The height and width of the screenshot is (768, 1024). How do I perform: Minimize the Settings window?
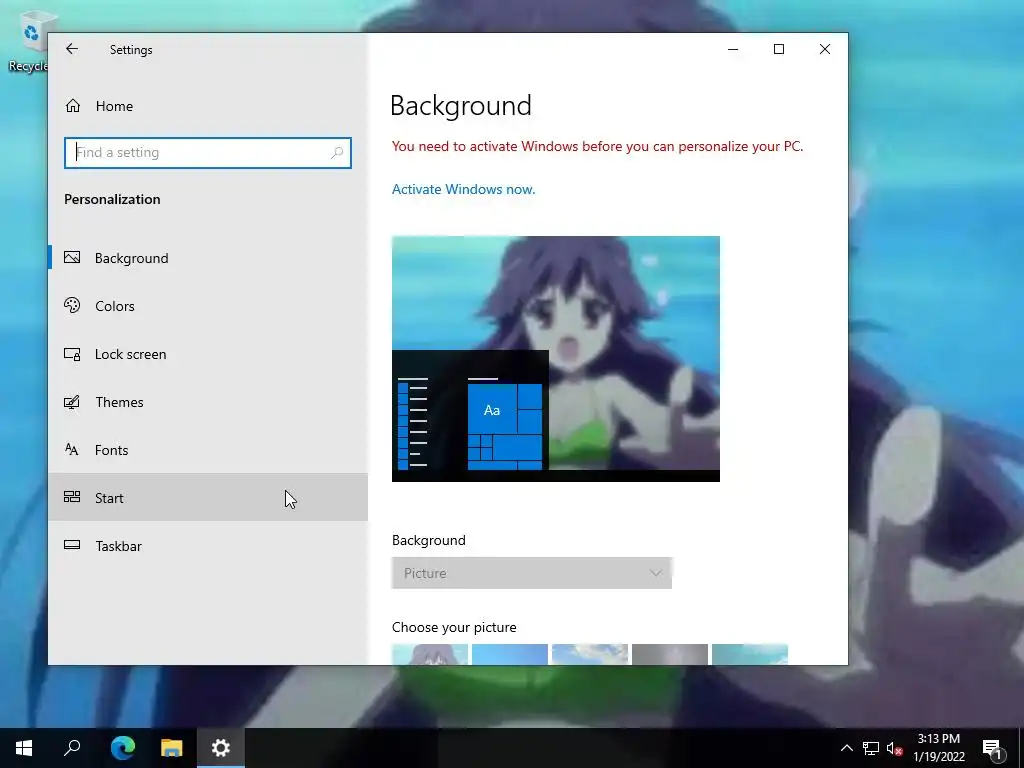733,49
